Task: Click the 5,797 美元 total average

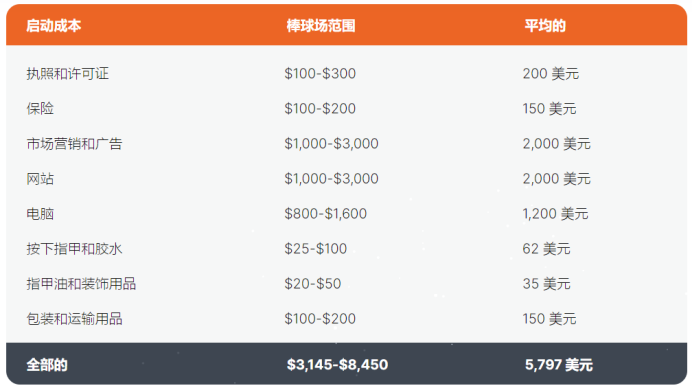Action: [x=559, y=365]
